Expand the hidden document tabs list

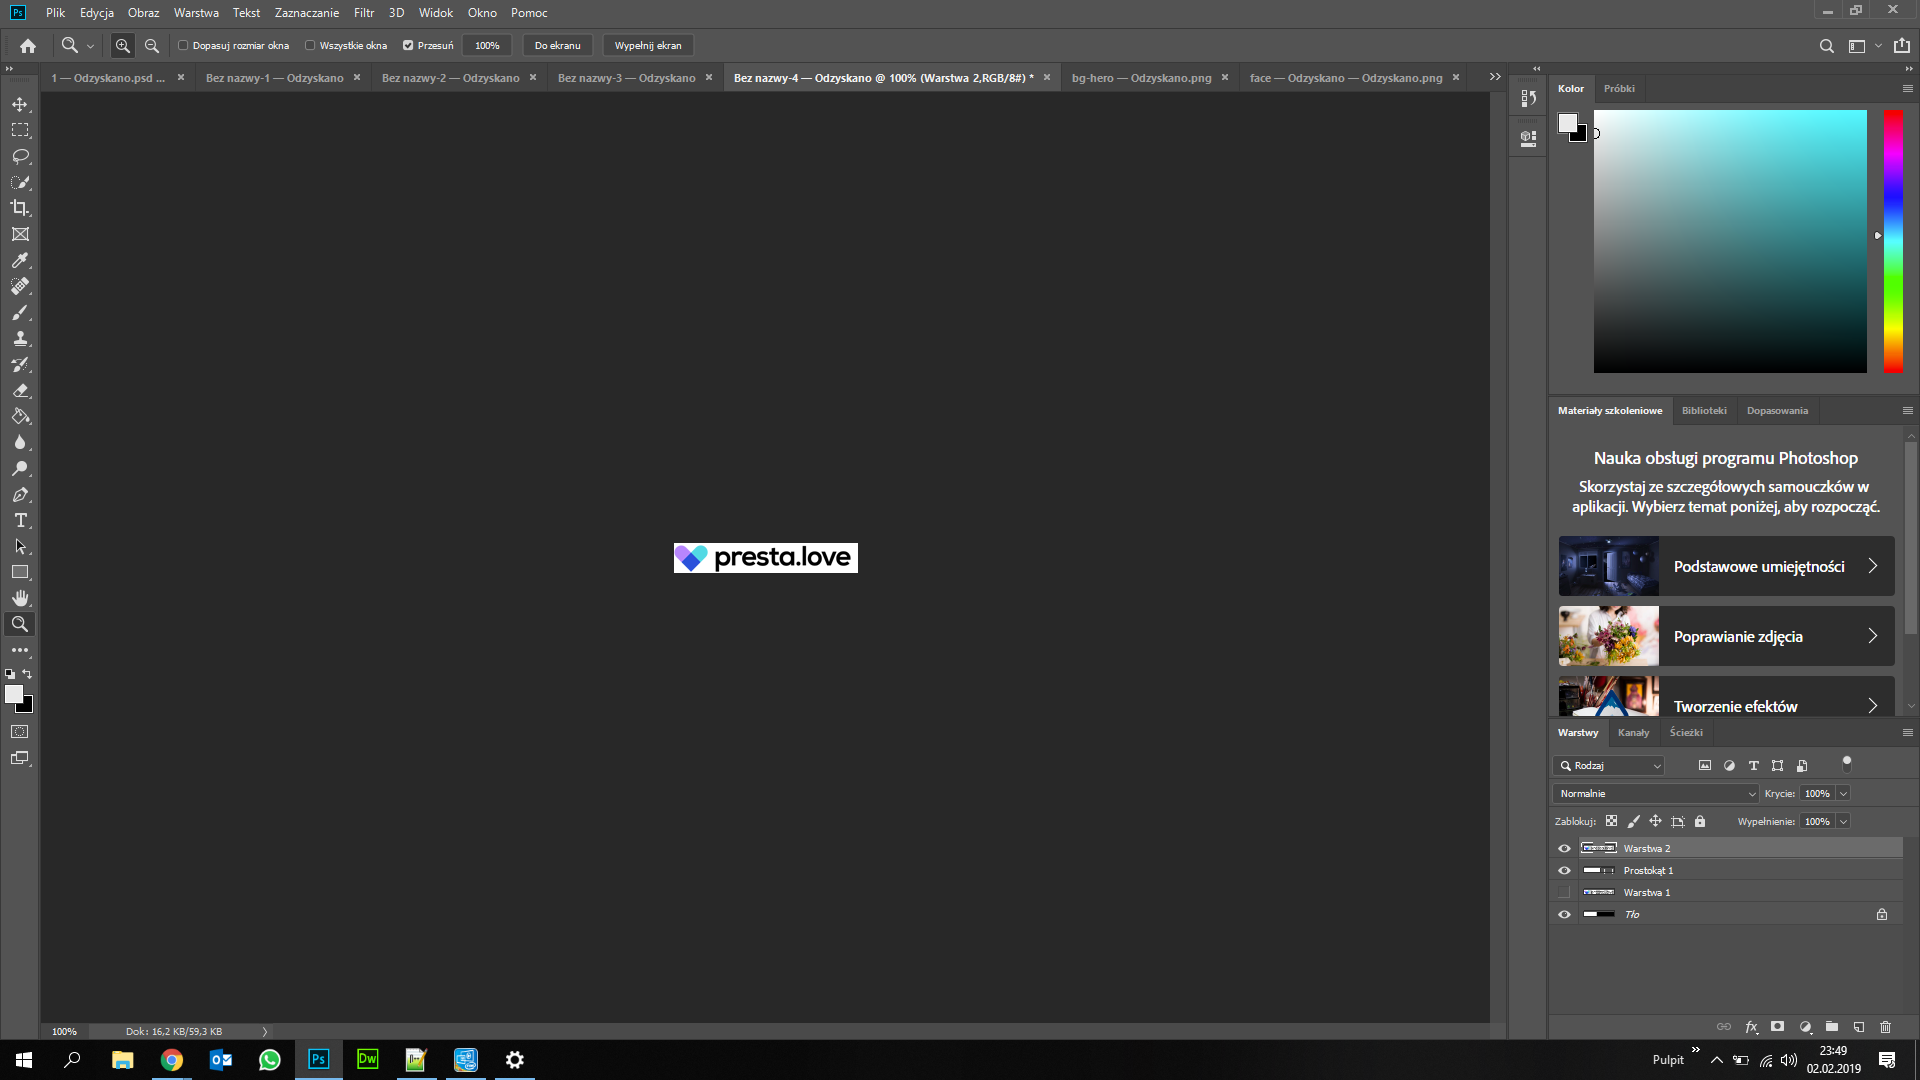[1495, 77]
